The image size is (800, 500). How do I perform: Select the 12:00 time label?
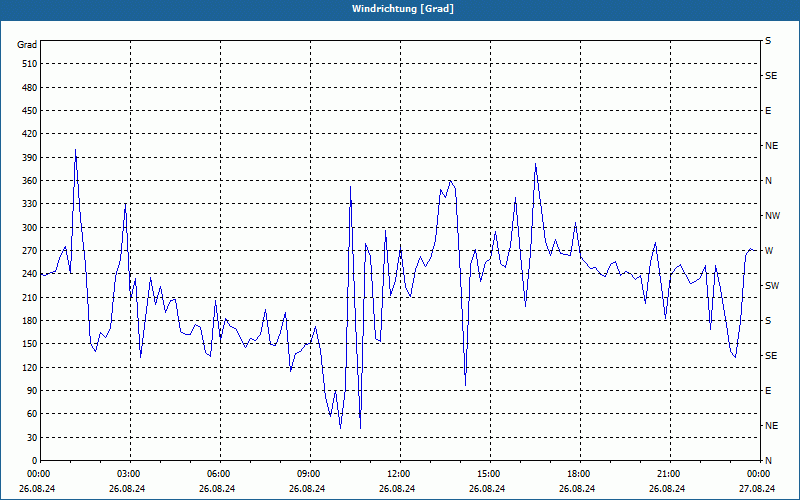click(399, 474)
